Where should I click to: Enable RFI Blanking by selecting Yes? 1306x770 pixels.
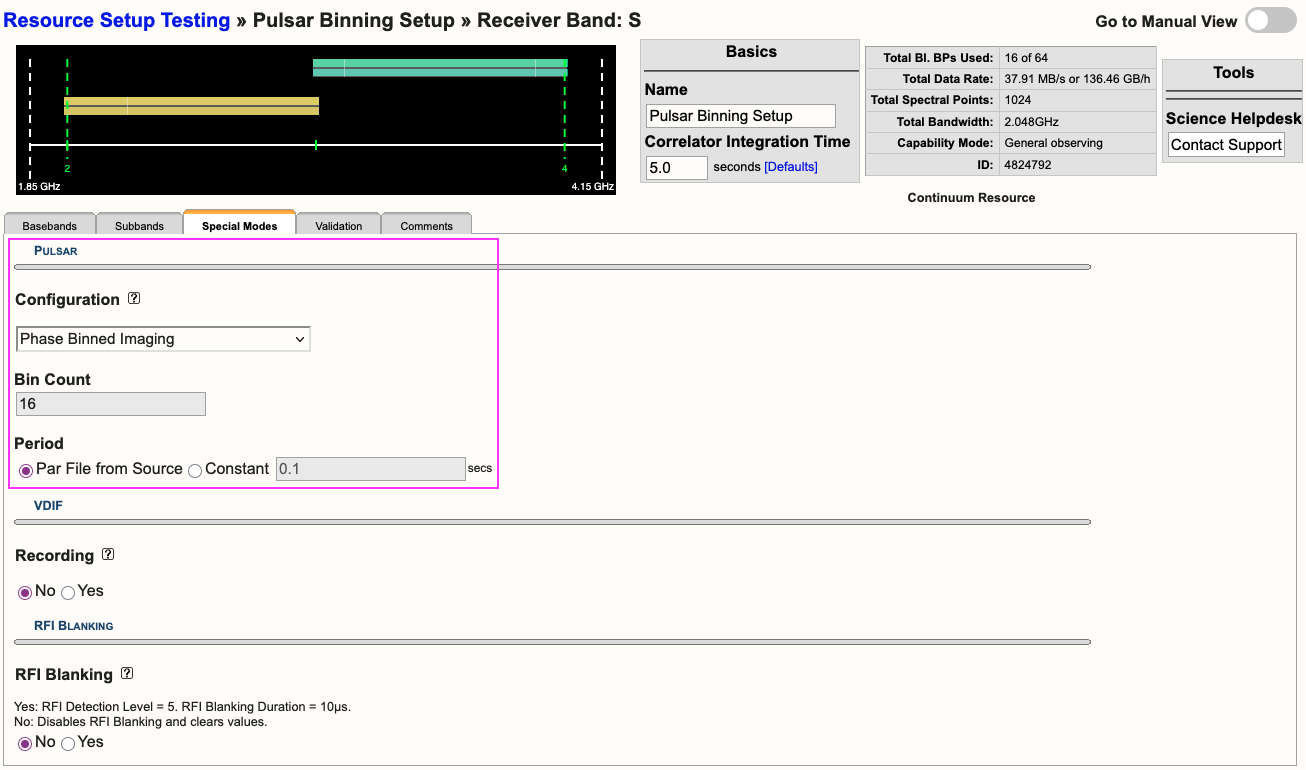click(x=67, y=742)
